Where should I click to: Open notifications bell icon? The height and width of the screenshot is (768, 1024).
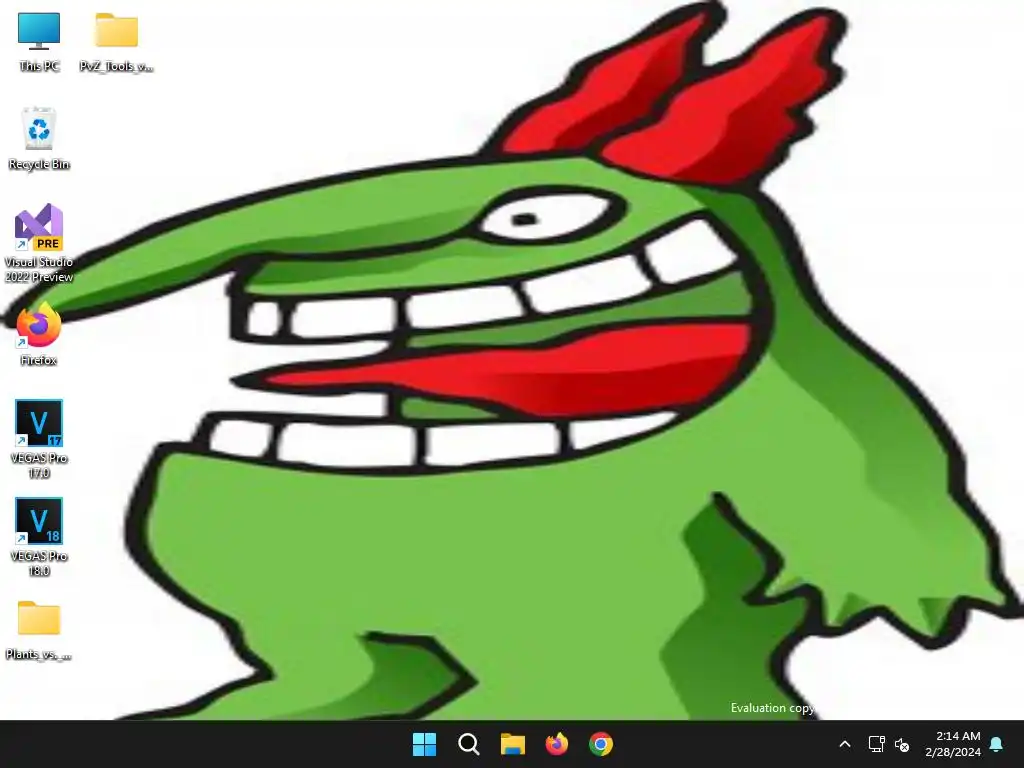coord(997,744)
